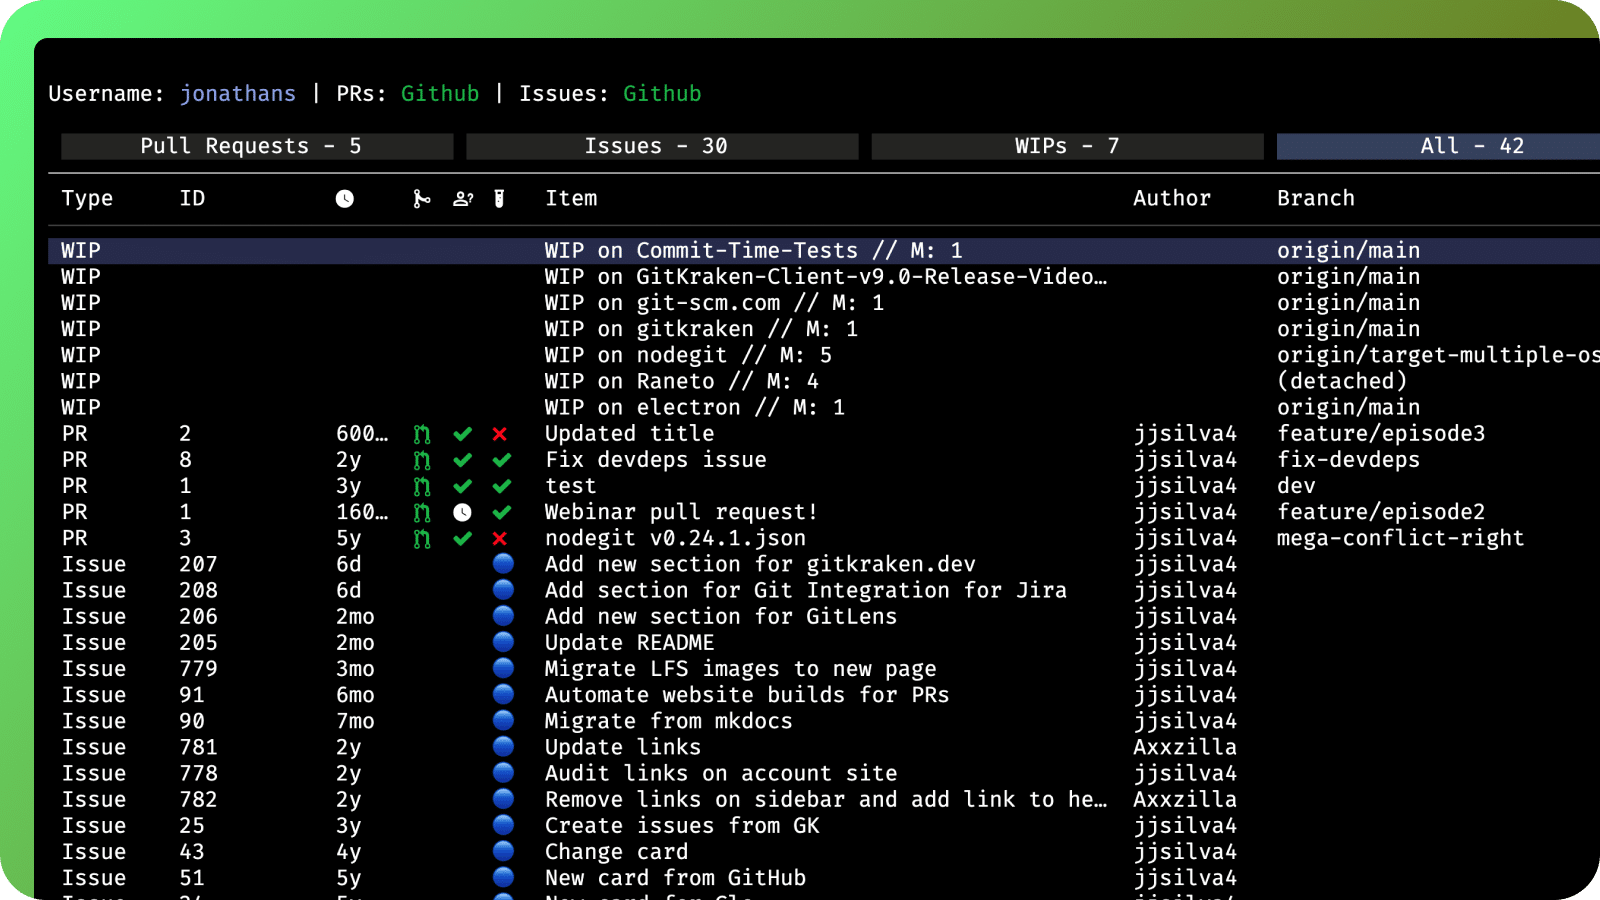
Task: Select the WIPs - 7 tab
Action: [x=1067, y=146]
